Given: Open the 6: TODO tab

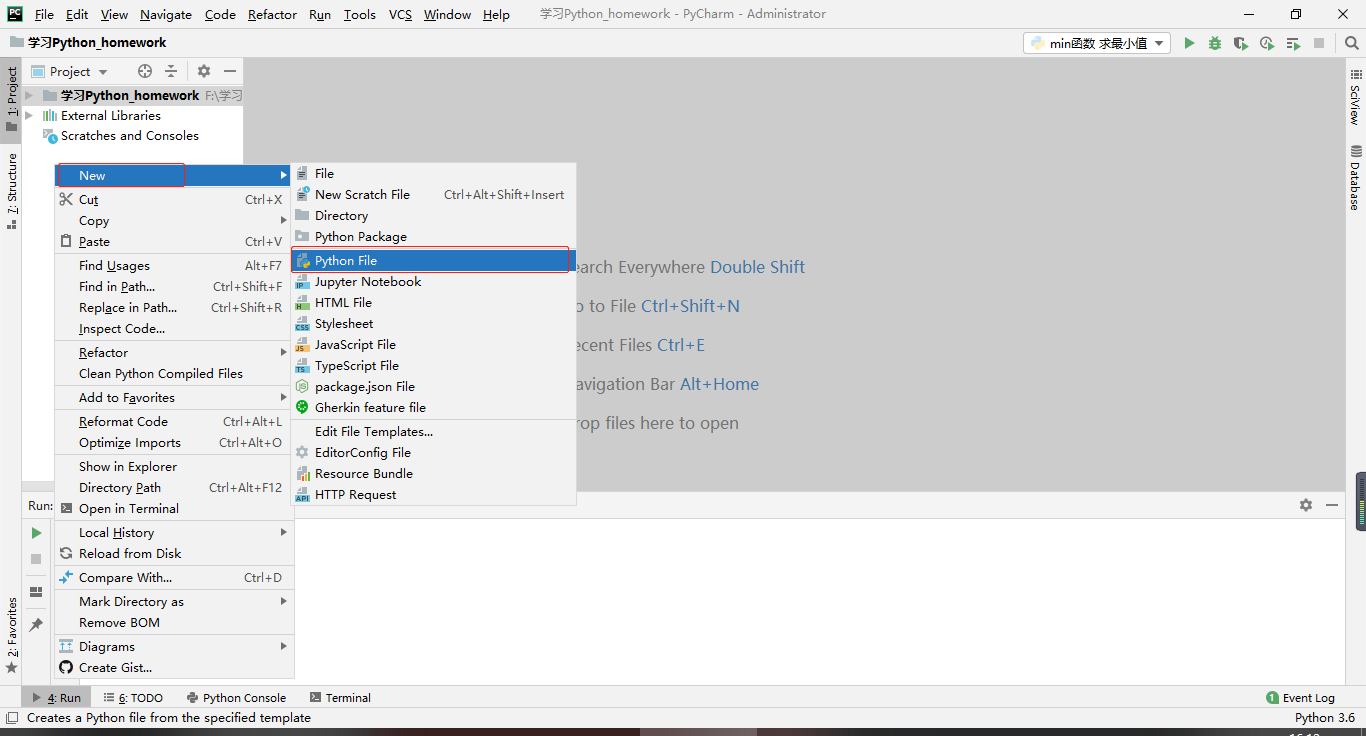Looking at the screenshot, I should click(x=131, y=698).
